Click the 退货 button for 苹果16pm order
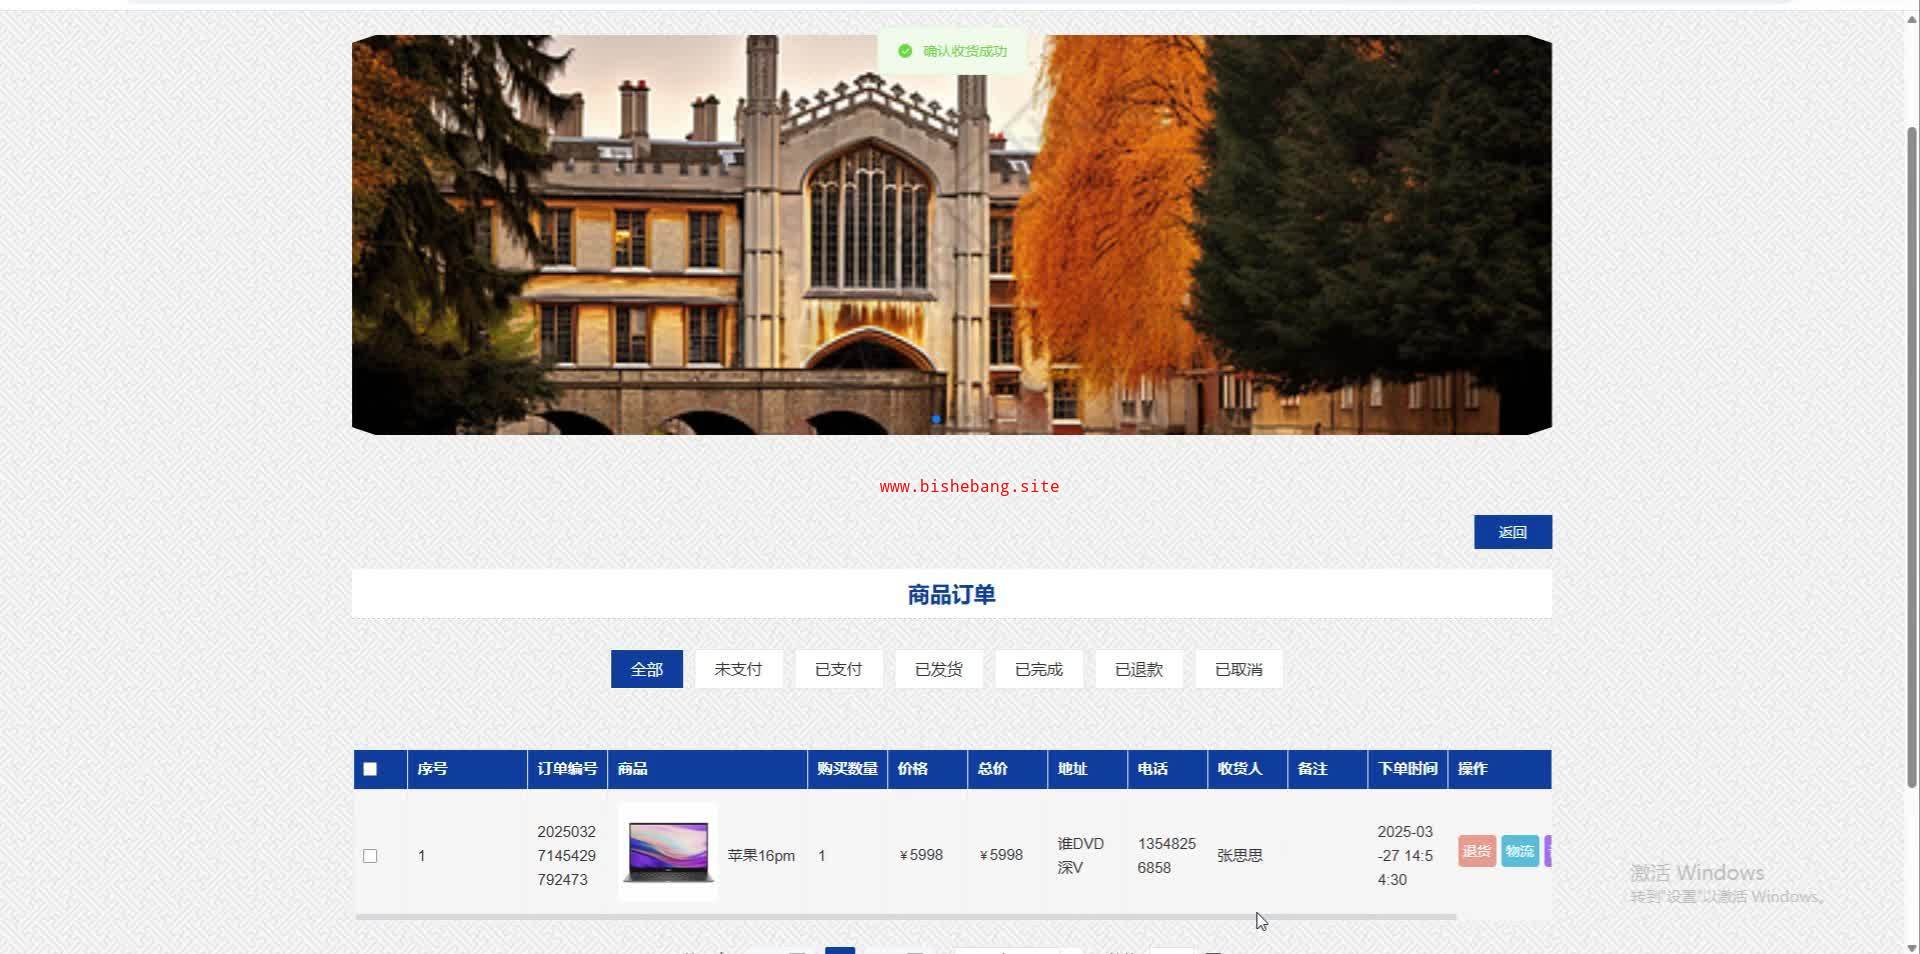Viewport: 1920px width, 954px height. 1477,851
